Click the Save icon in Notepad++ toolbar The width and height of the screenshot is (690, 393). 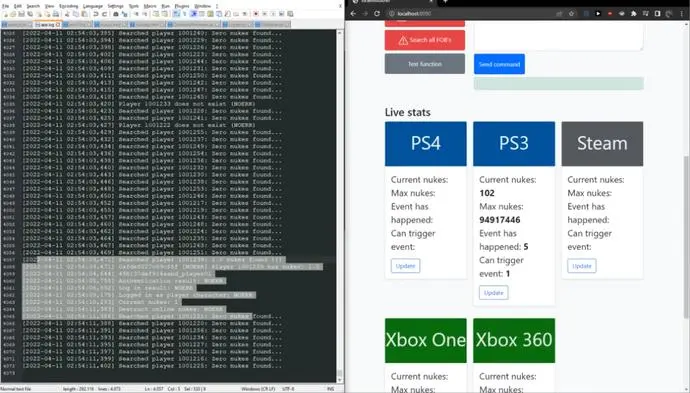click(x=22, y=14)
